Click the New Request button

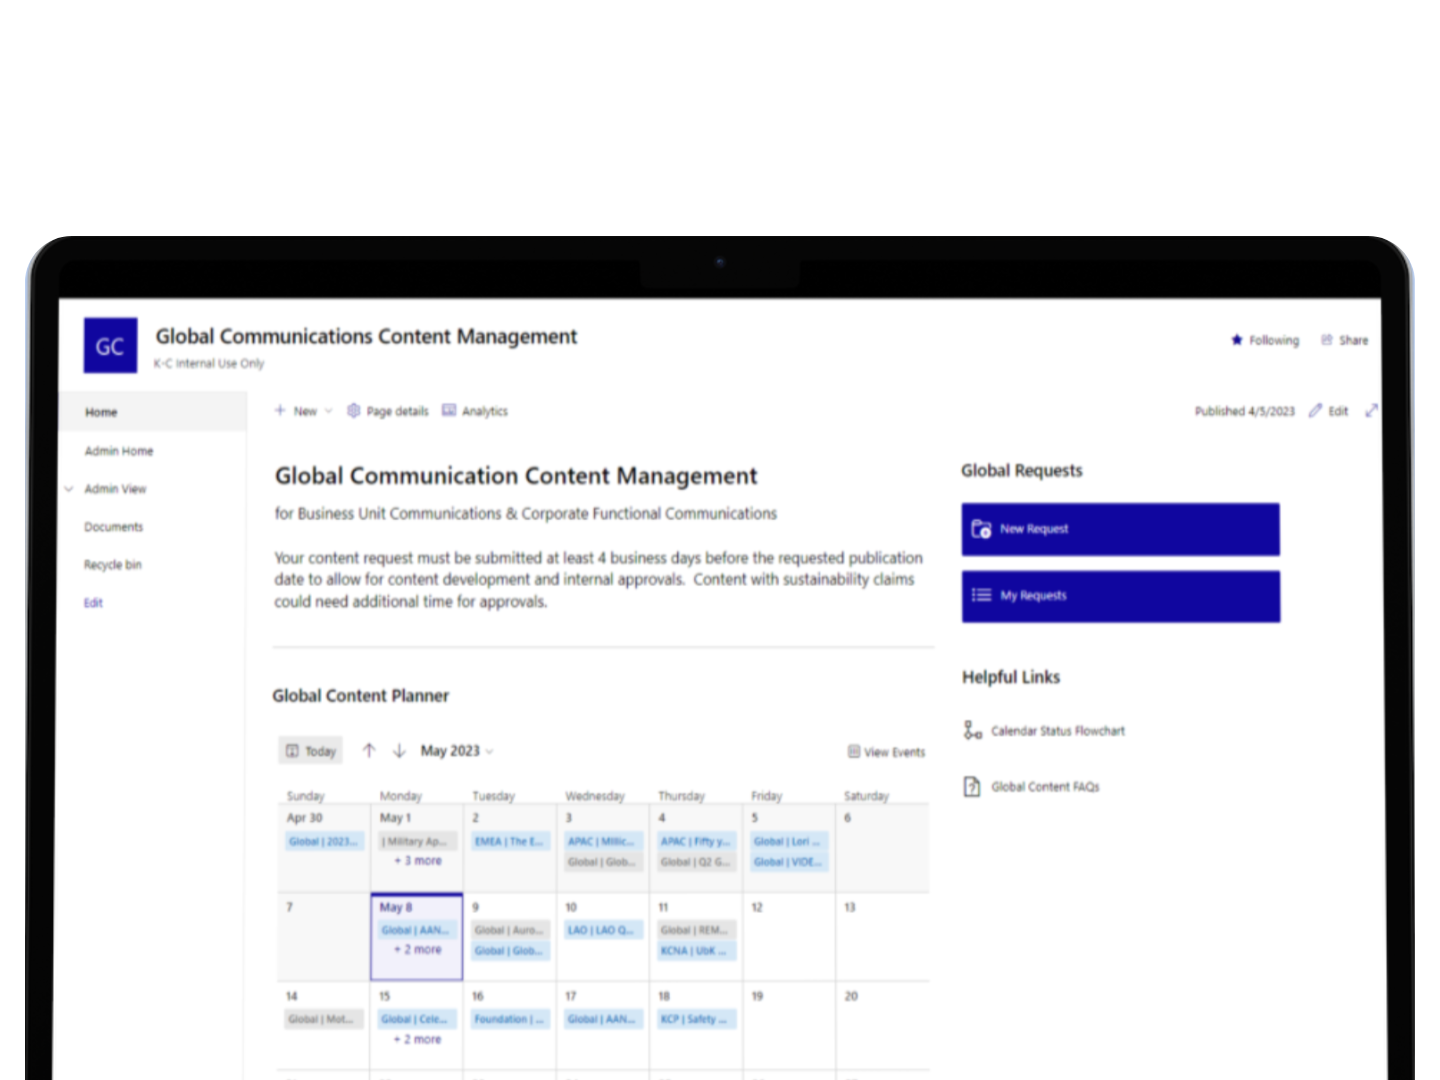point(1120,529)
